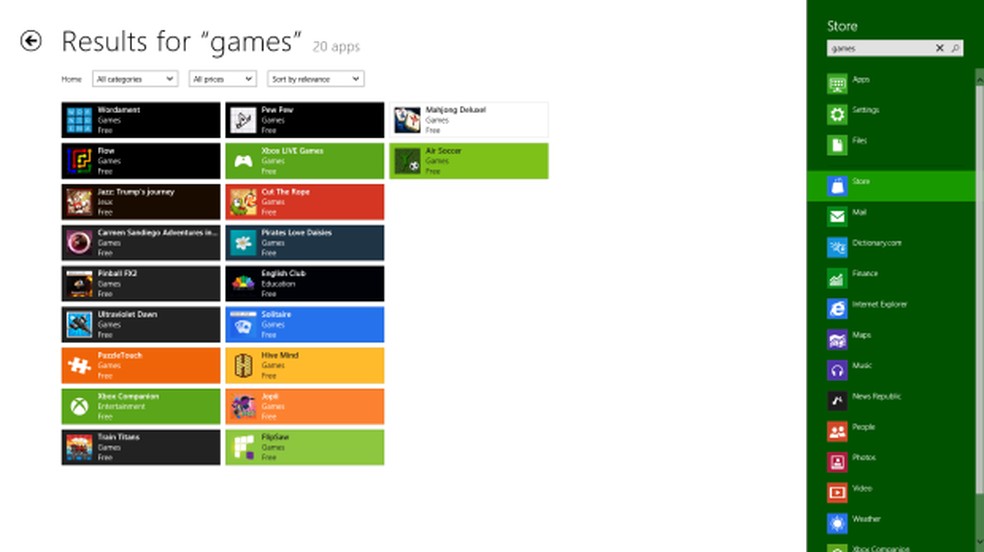
Task: Open the Cut The Rope tile
Action: (305, 202)
